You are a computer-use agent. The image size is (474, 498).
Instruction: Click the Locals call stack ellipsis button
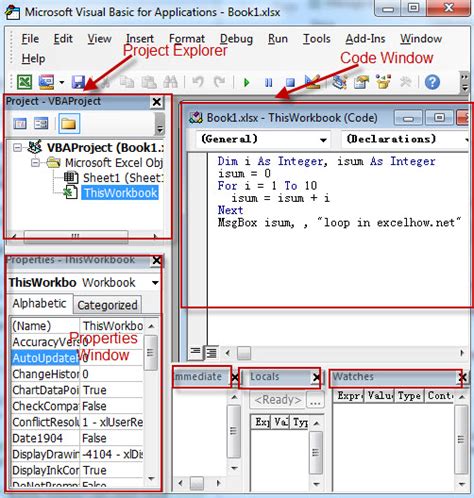coord(315,400)
